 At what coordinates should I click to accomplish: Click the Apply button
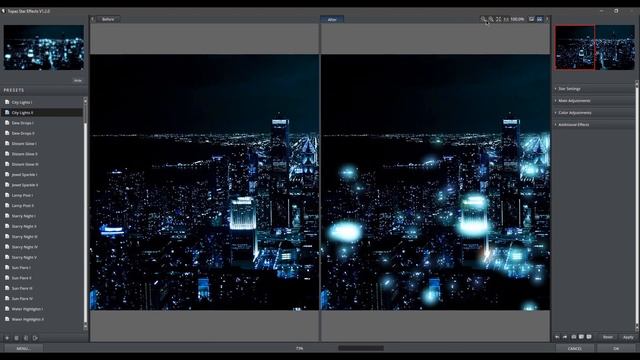(x=628, y=337)
